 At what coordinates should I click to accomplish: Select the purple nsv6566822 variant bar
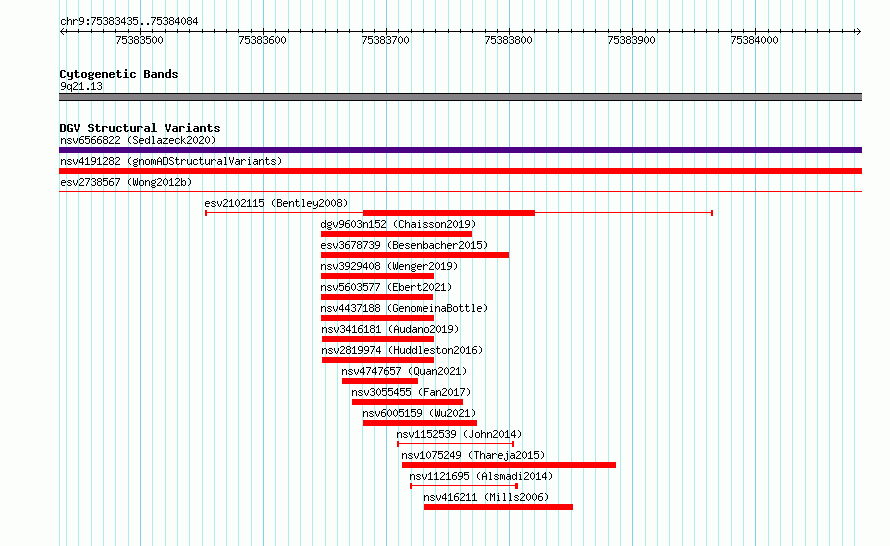tap(460, 150)
